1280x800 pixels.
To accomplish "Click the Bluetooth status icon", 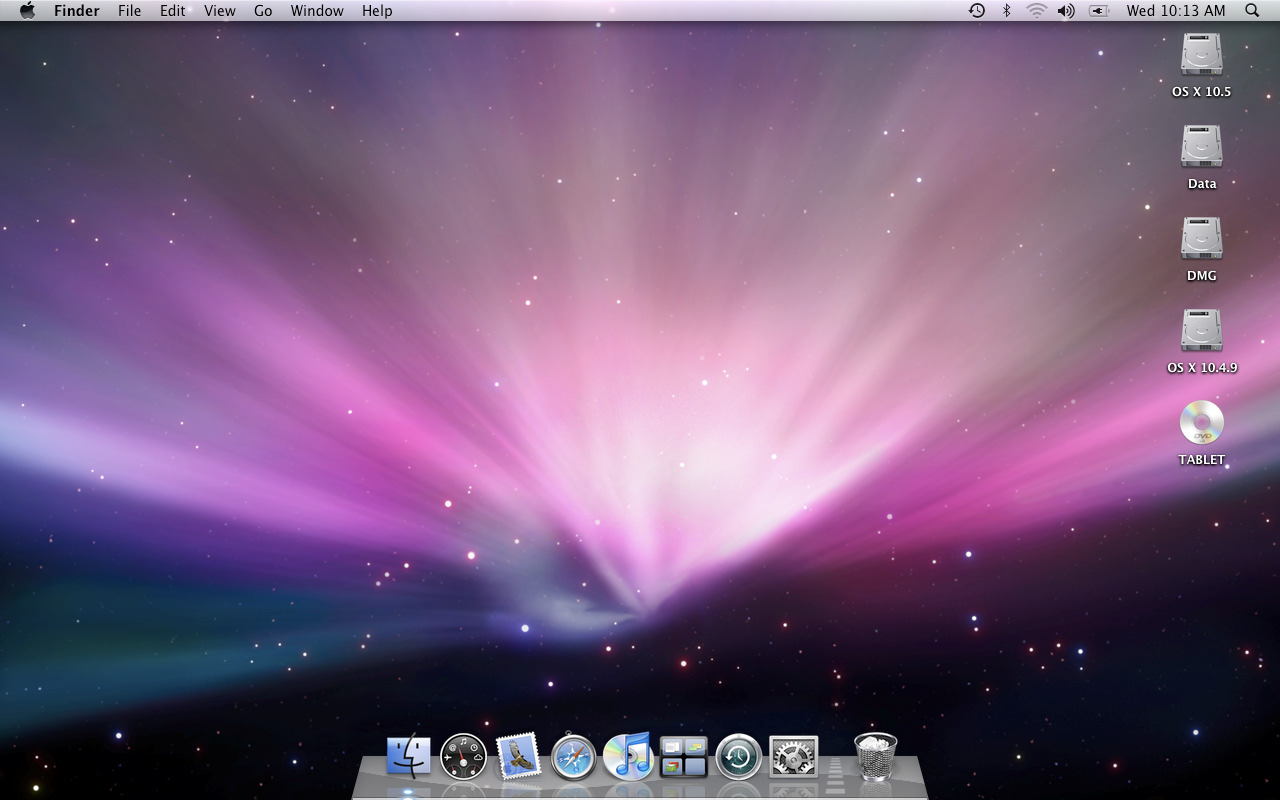I will coord(1007,10).
